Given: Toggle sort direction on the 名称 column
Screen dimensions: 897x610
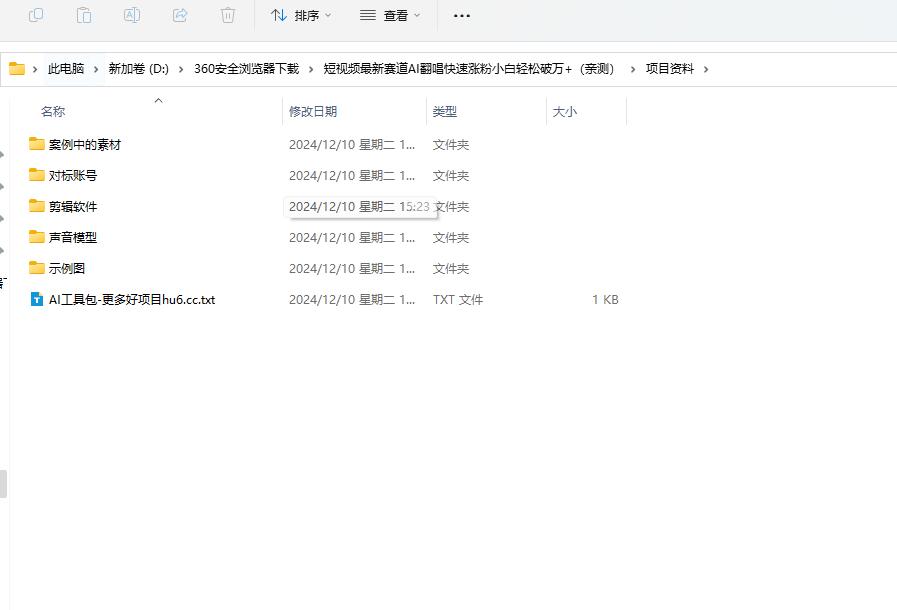Looking at the screenshot, I should [x=159, y=100].
